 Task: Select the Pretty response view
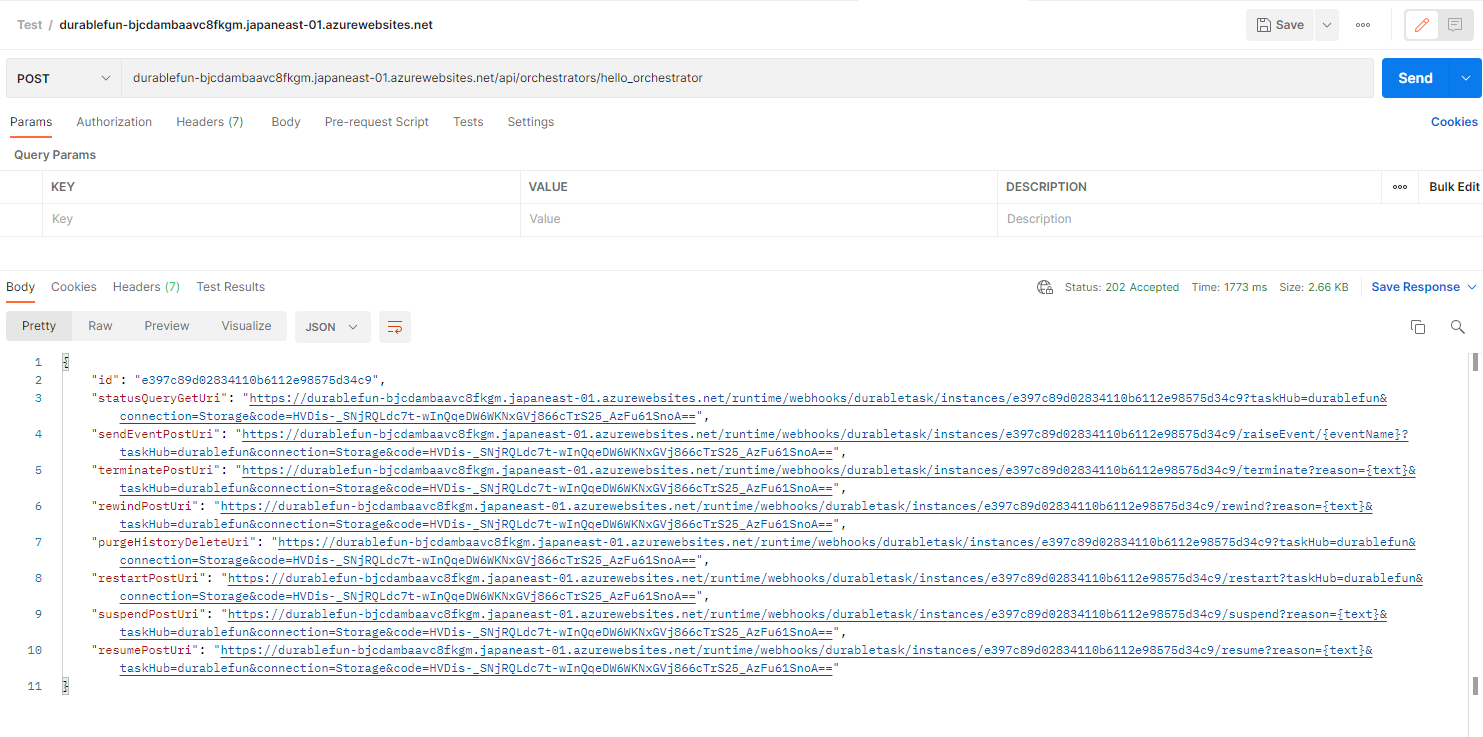coord(39,326)
